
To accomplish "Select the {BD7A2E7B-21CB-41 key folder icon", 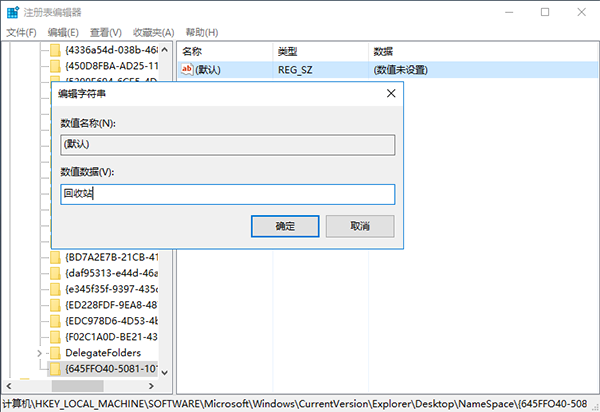I will pyautogui.click(x=55, y=257).
